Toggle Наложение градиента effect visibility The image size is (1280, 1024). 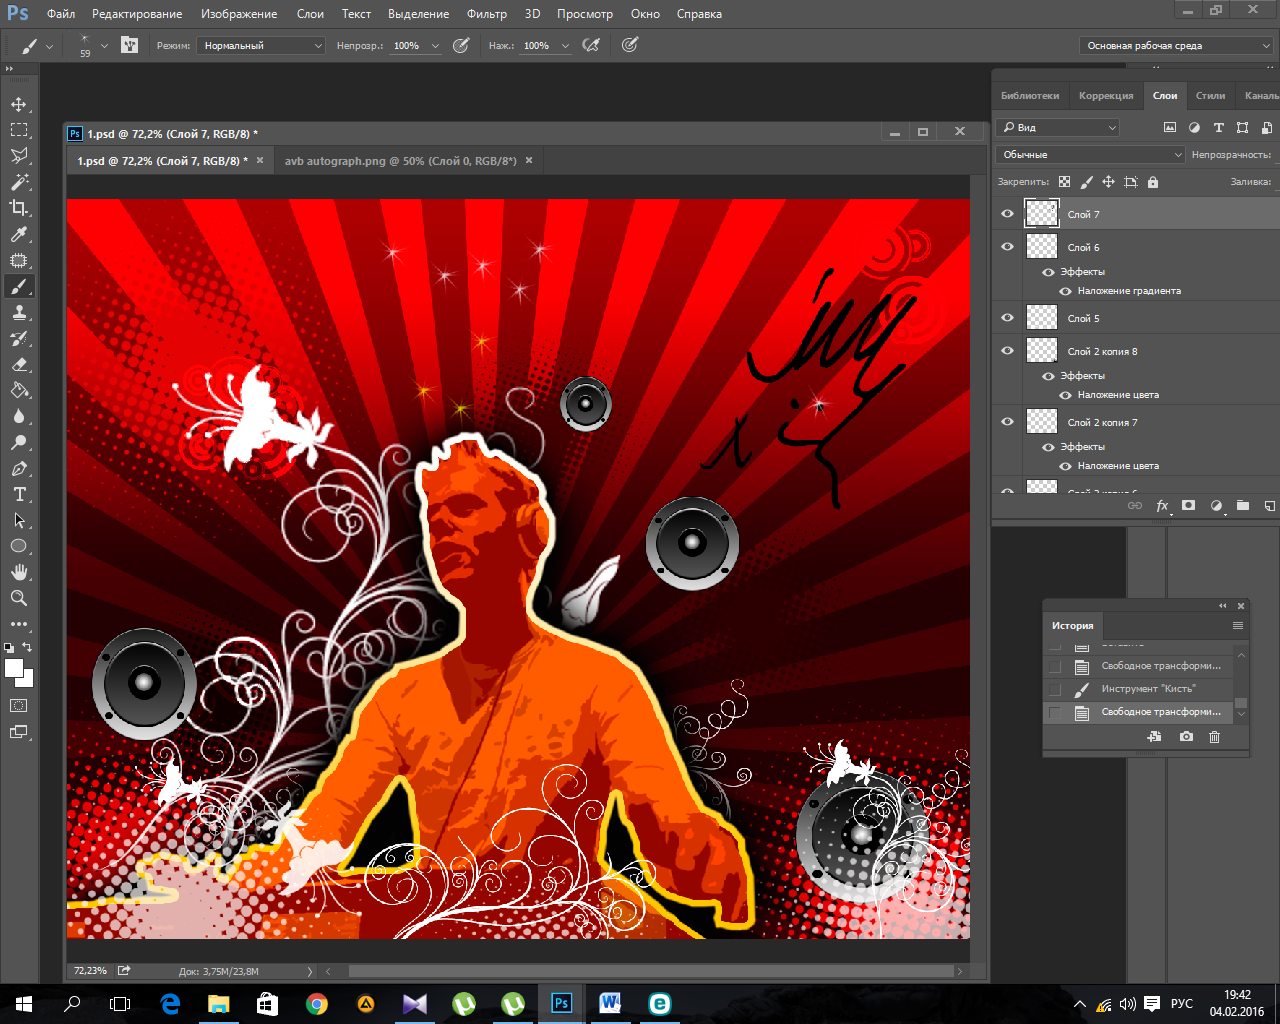coord(1065,291)
